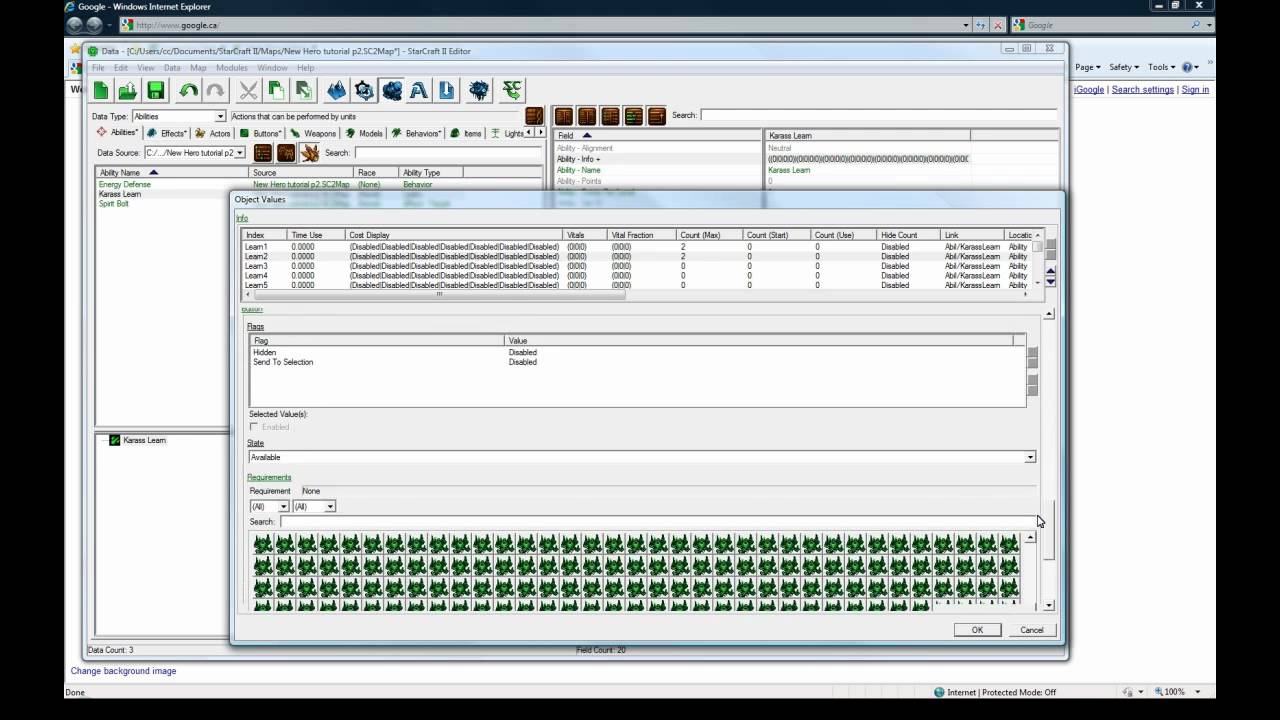Switch to the Models tab
The width and height of the screenshot is (1280, 720).
(x=365, y=133)
